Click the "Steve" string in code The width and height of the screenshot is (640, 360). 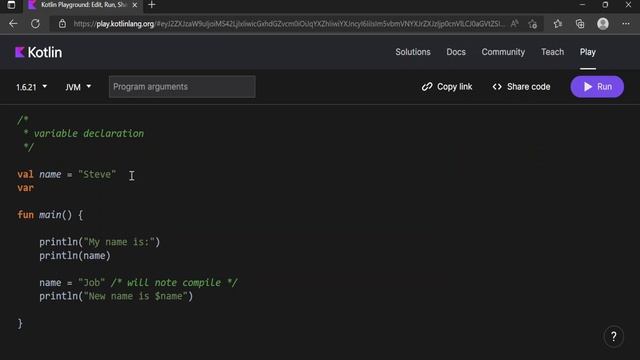pos(97,174)
